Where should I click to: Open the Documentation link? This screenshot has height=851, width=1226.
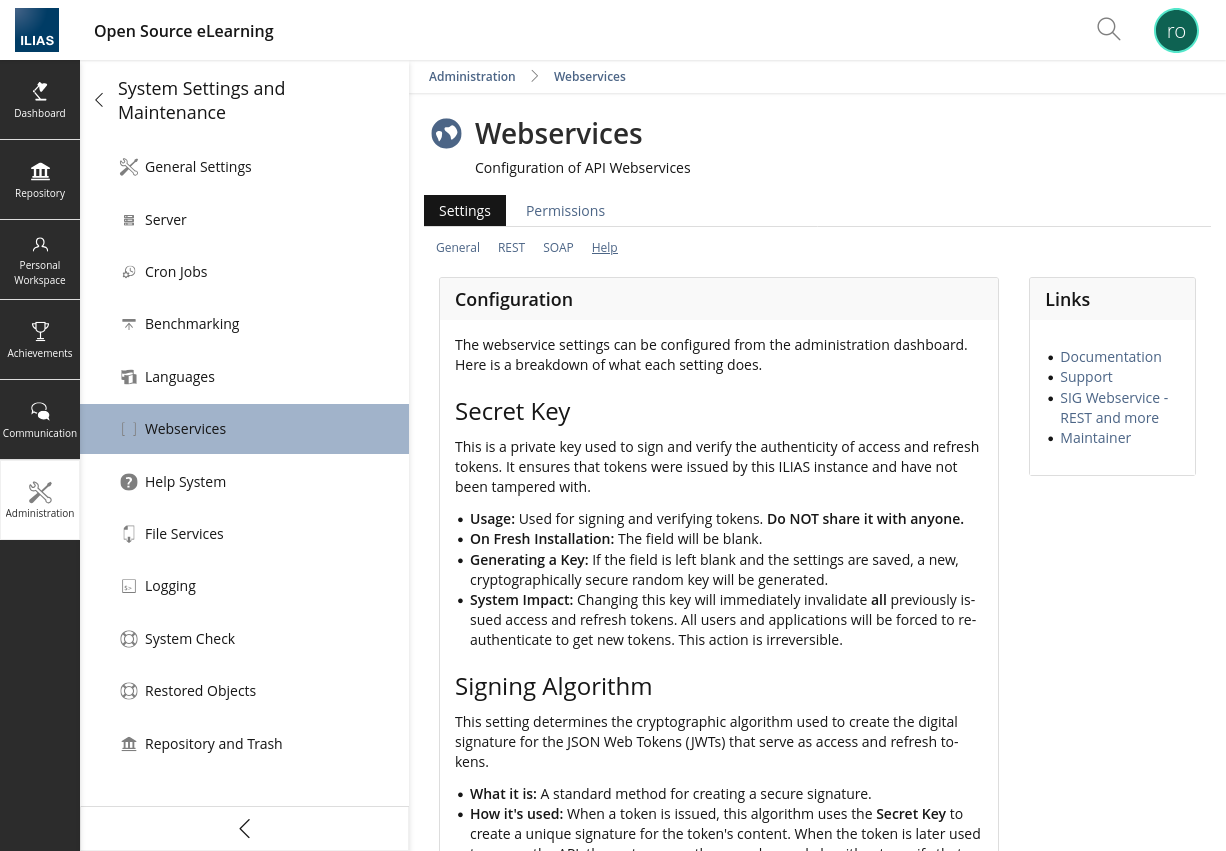[x=1111, y=357]
